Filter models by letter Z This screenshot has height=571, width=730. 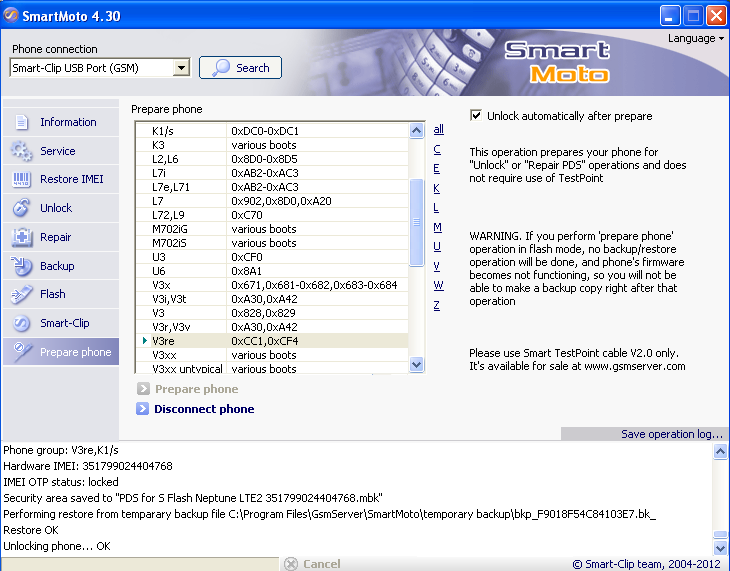pos(436,306)
